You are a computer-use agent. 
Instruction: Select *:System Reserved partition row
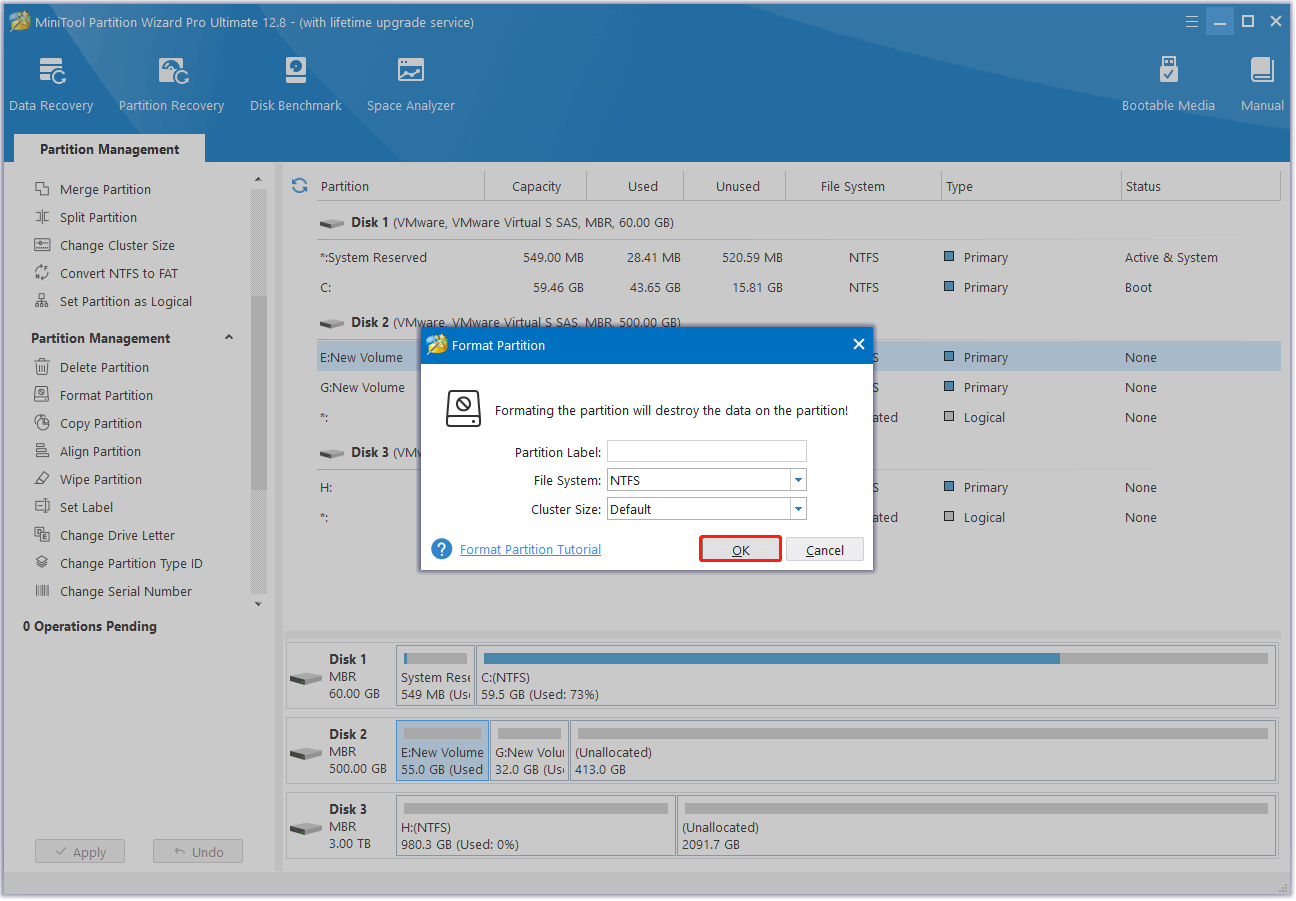pos(798,257)
